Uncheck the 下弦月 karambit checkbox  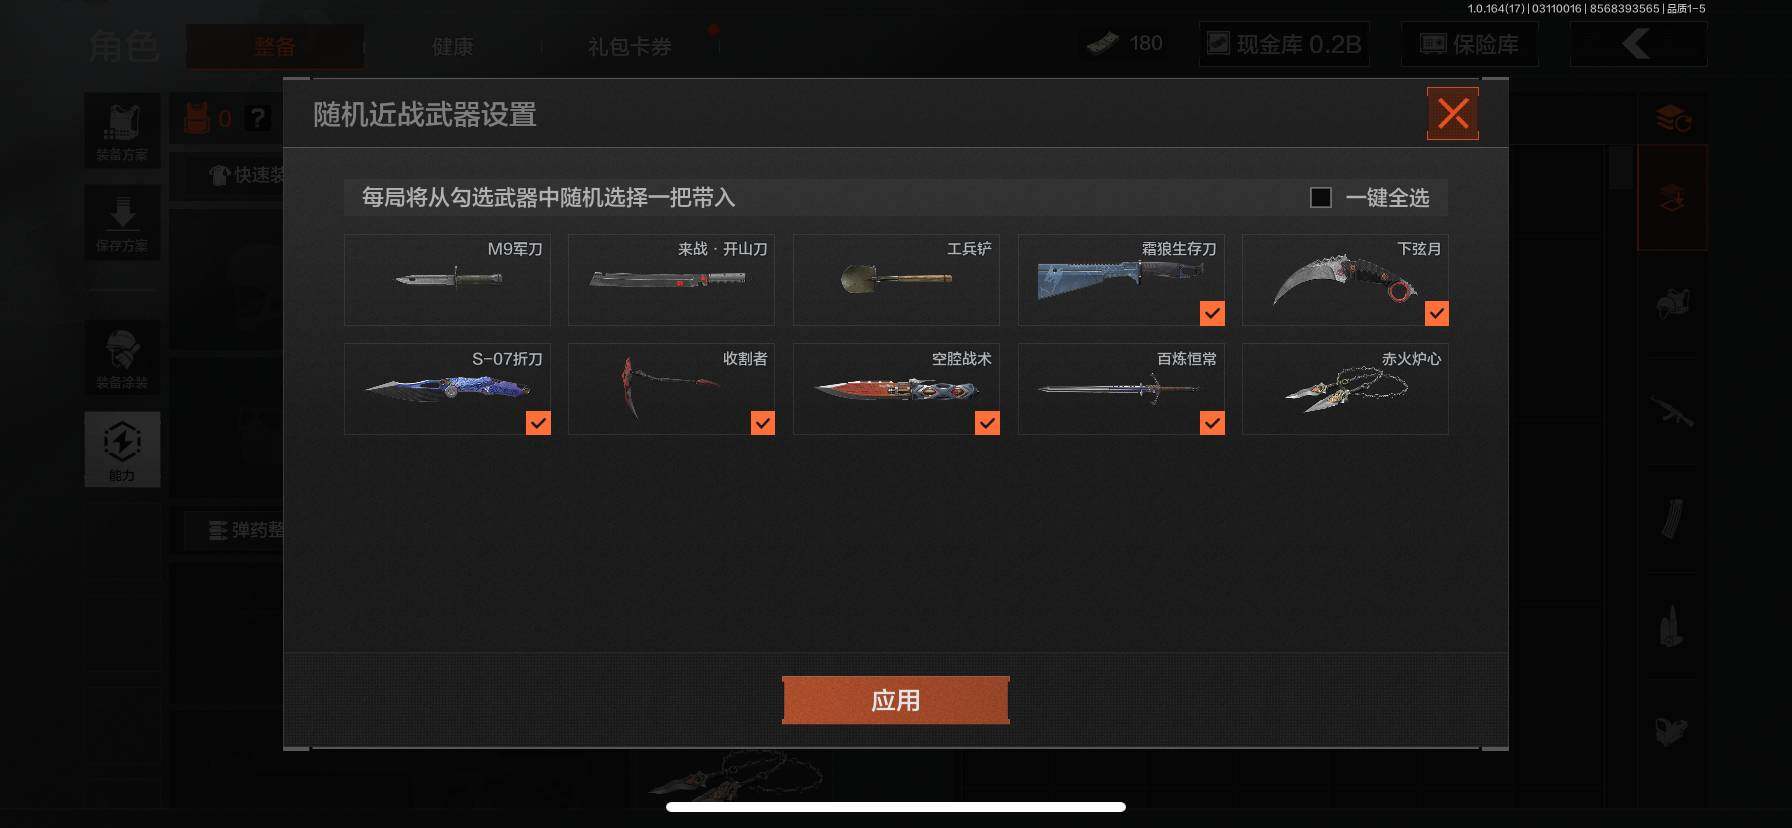[1436, 314]
